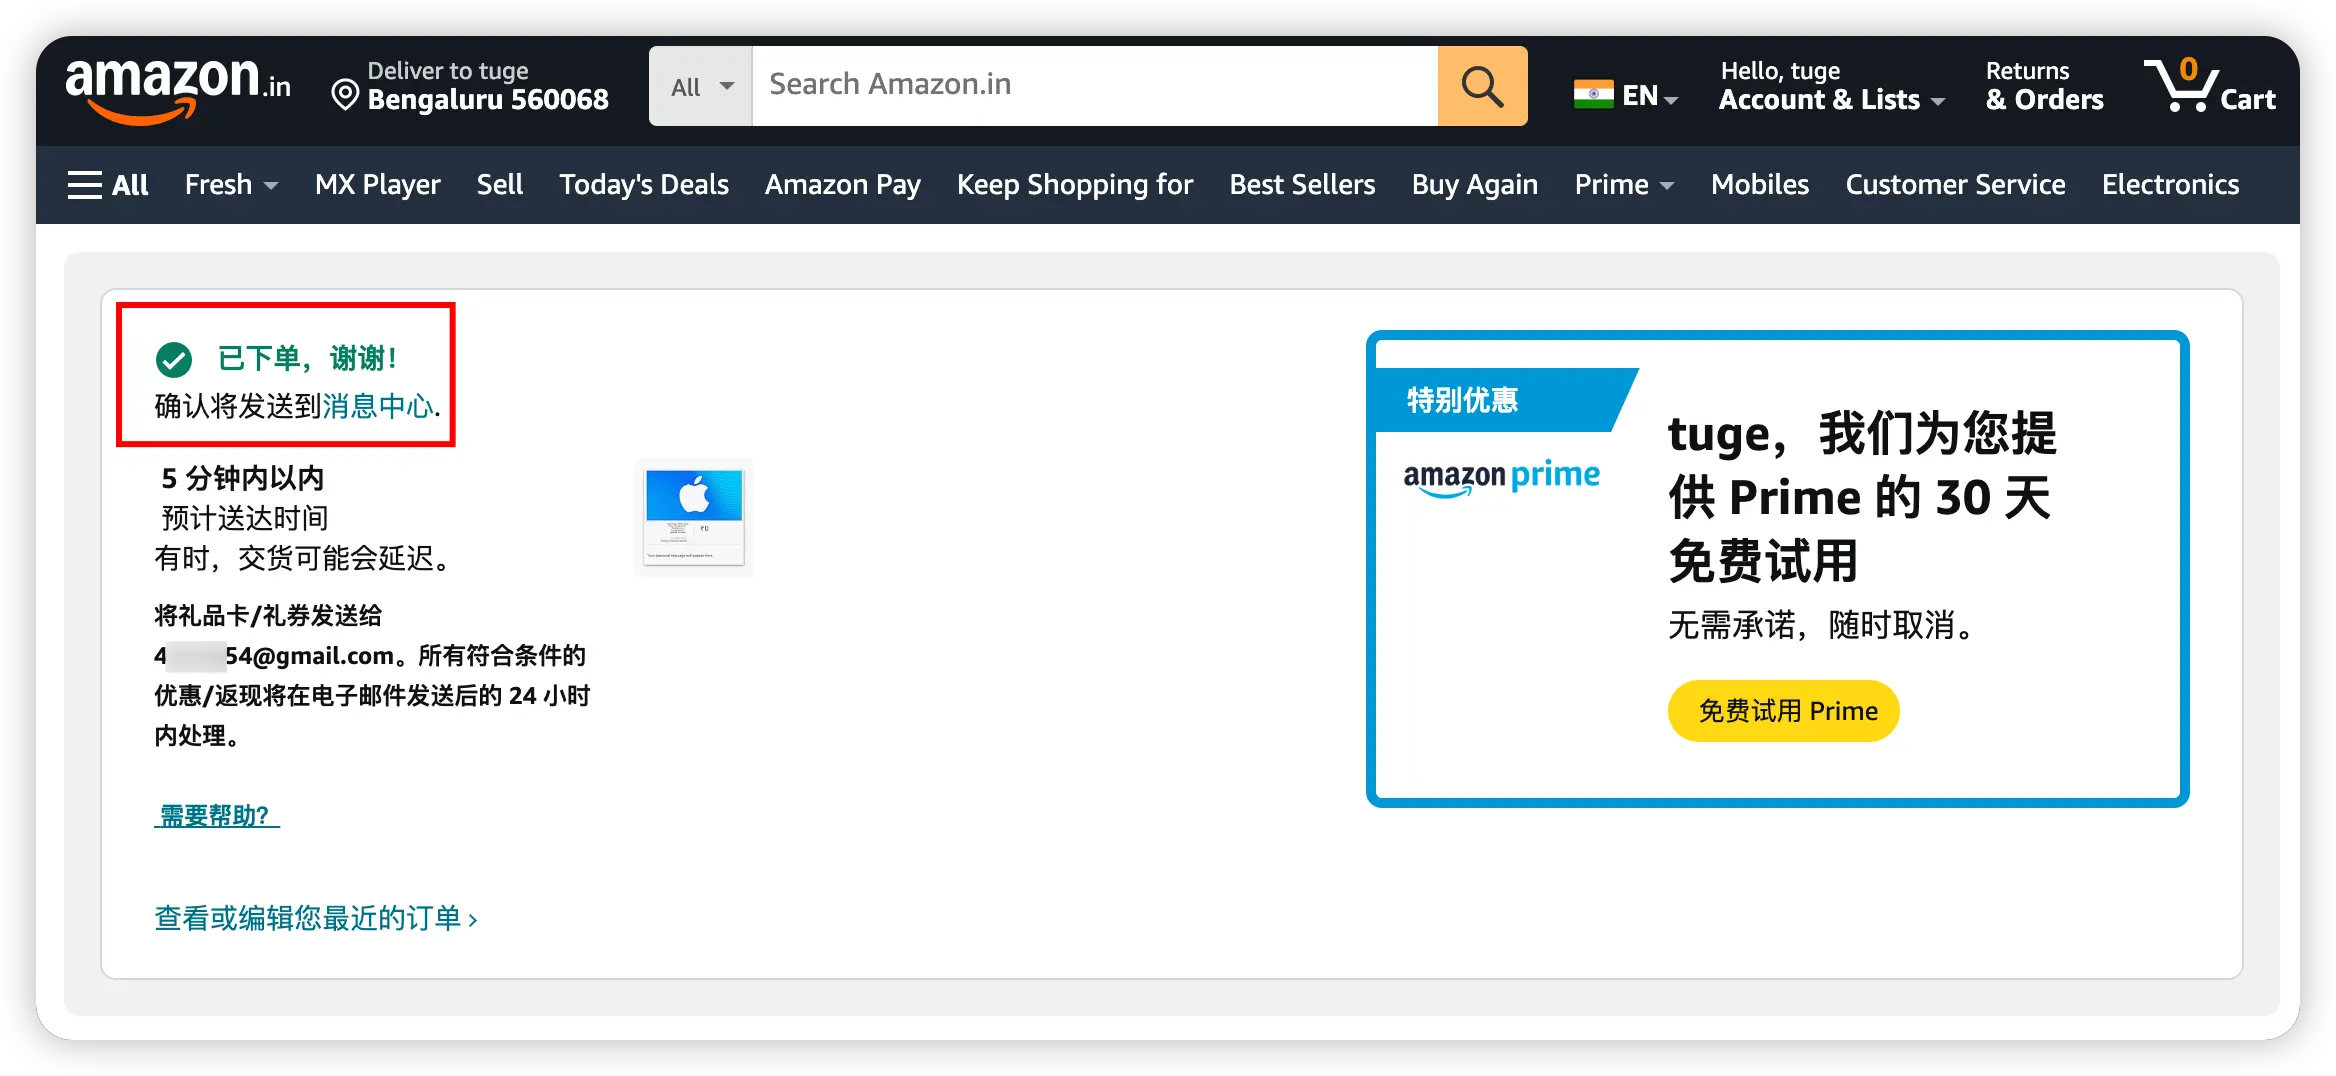2336x1076 pixels.
Task: Open Amazon Pay
Action: point(842,185)
